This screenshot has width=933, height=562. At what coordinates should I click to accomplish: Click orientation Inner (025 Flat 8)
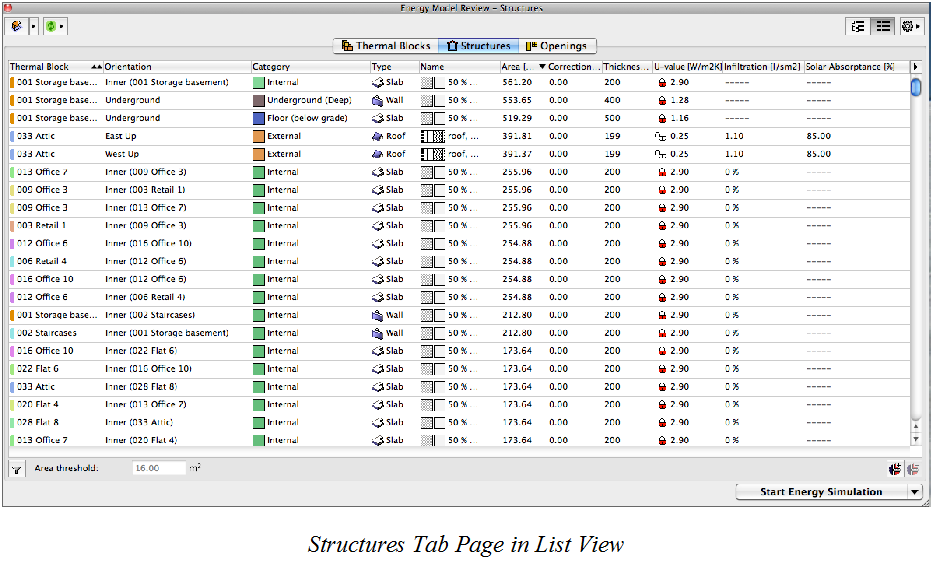(x=141, y=386)
